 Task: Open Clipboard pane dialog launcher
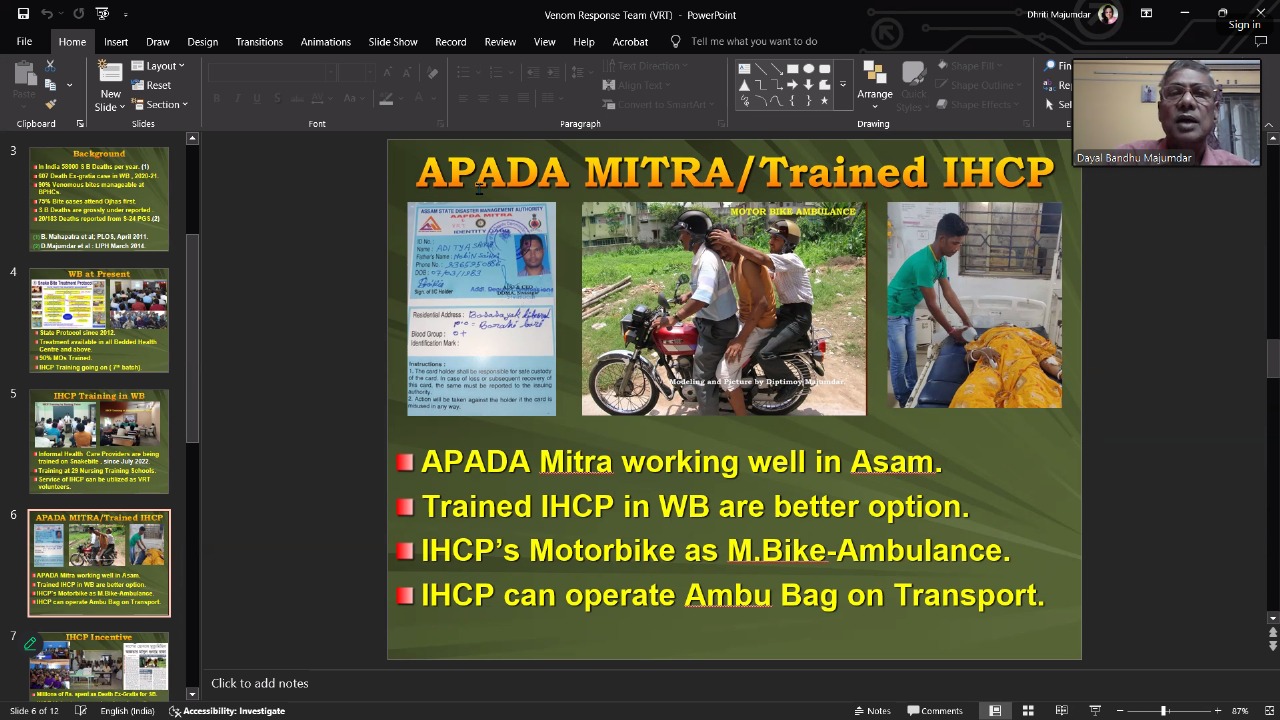click(x=80, y=124)
